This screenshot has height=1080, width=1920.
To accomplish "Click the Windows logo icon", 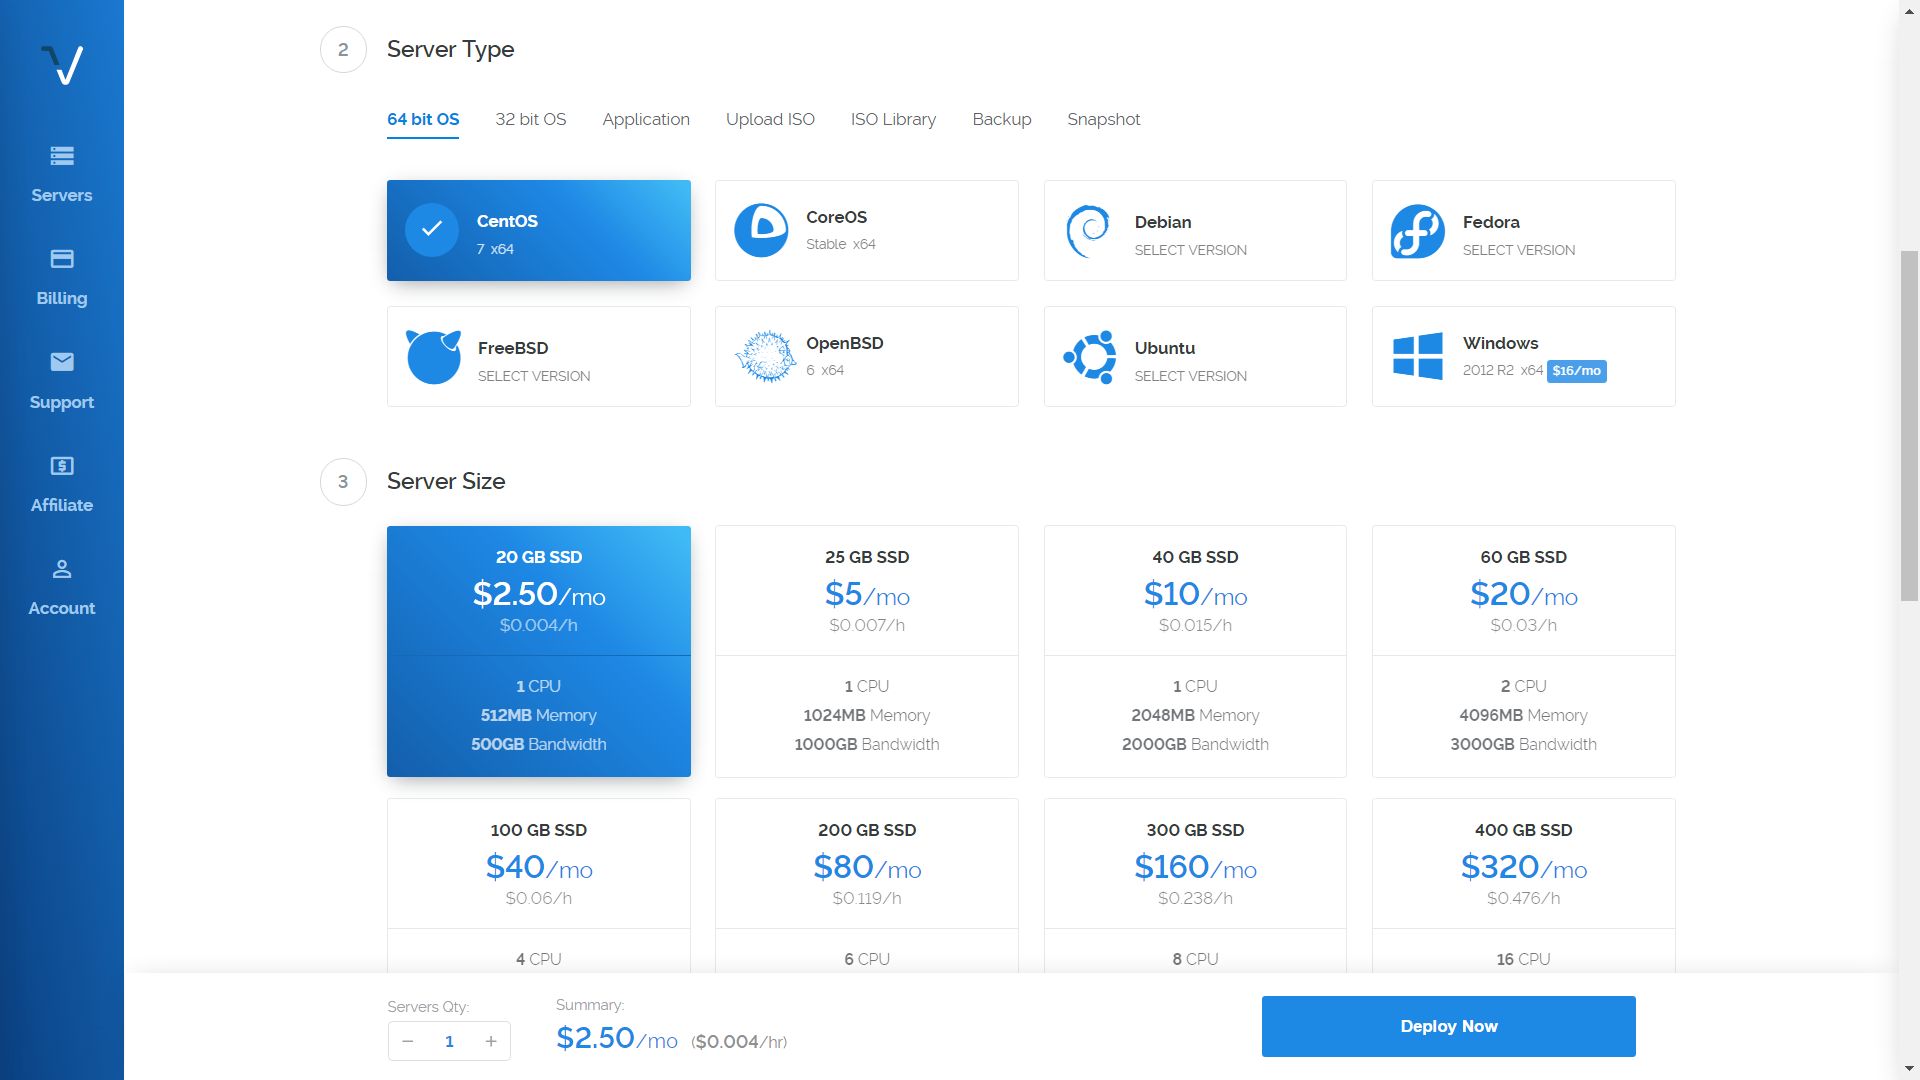I will pos(1418,356).
